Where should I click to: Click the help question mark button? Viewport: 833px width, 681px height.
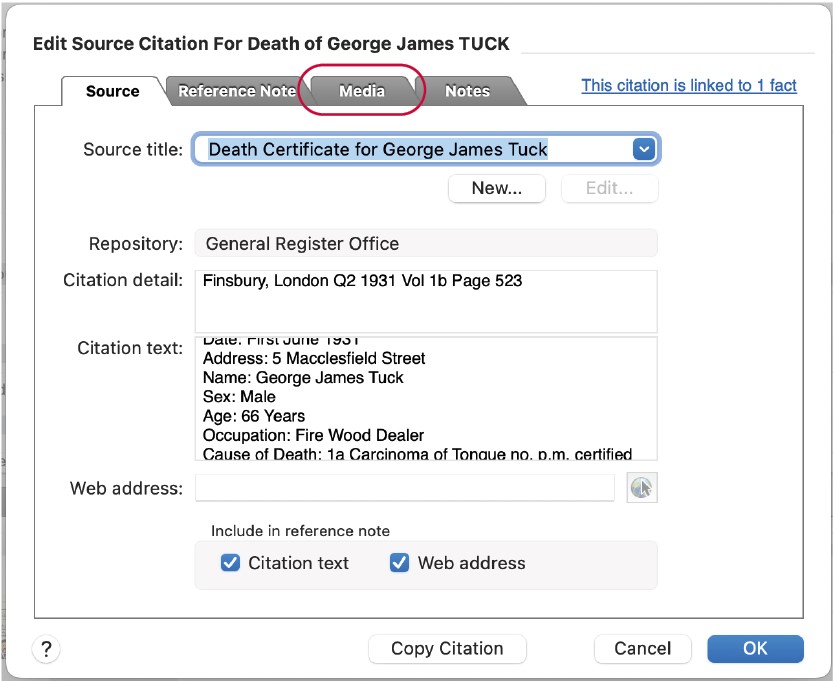pyautogui.click(x=46, y=649)
